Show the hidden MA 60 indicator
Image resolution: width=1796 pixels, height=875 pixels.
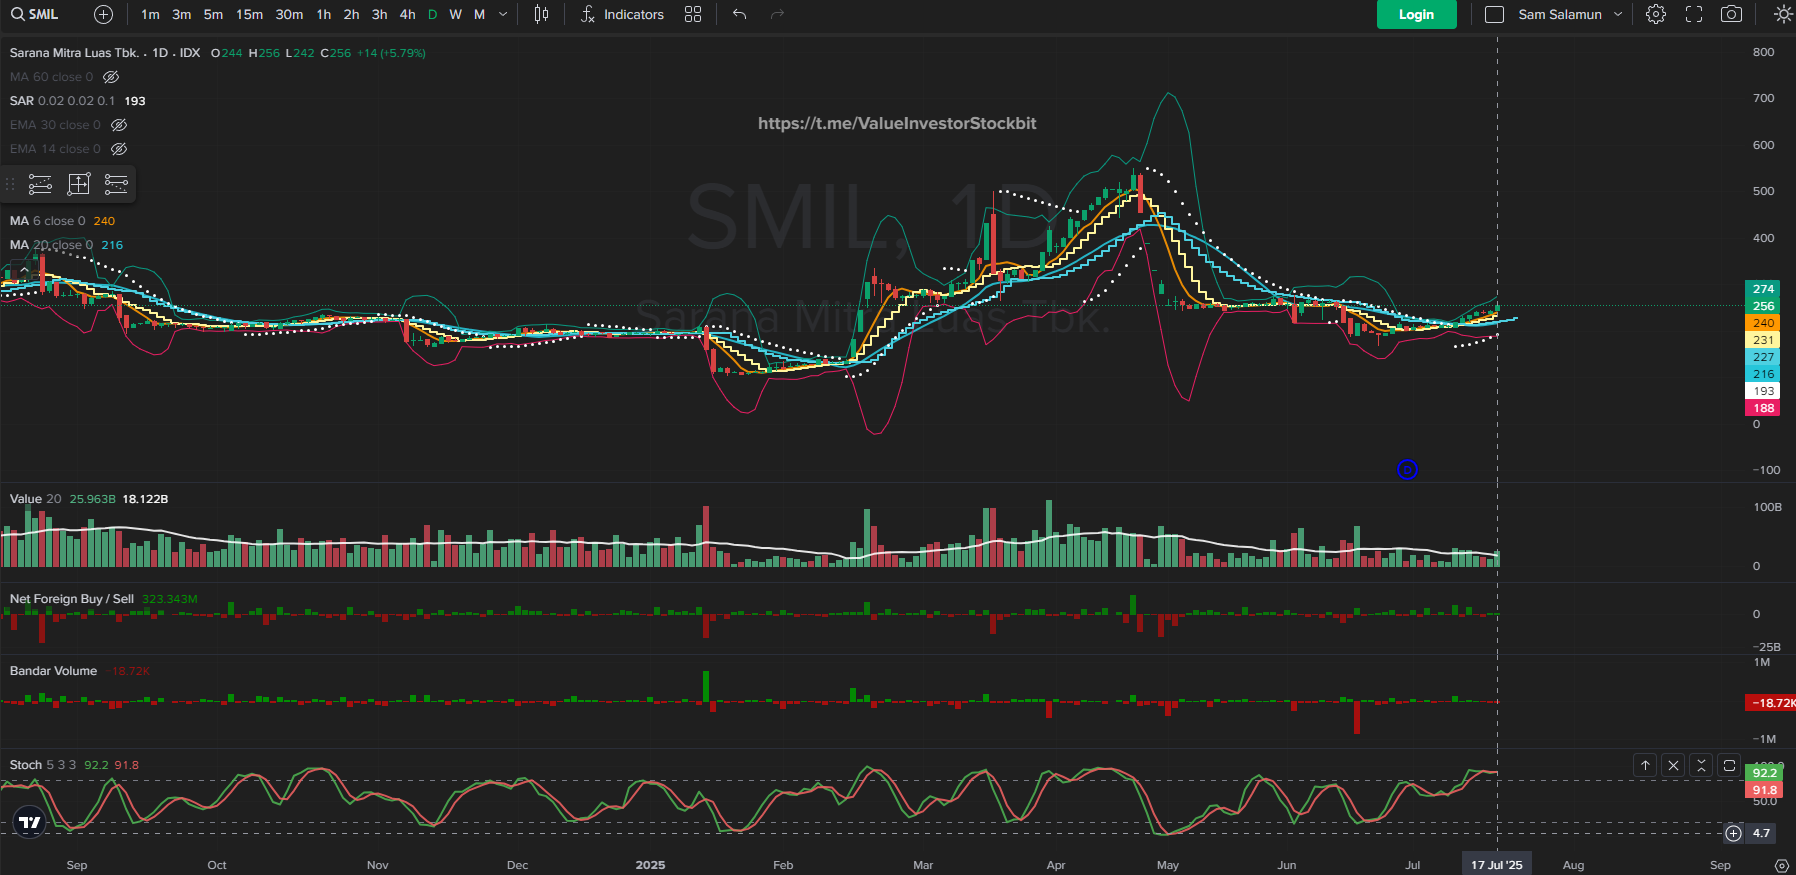click(112, 77)
